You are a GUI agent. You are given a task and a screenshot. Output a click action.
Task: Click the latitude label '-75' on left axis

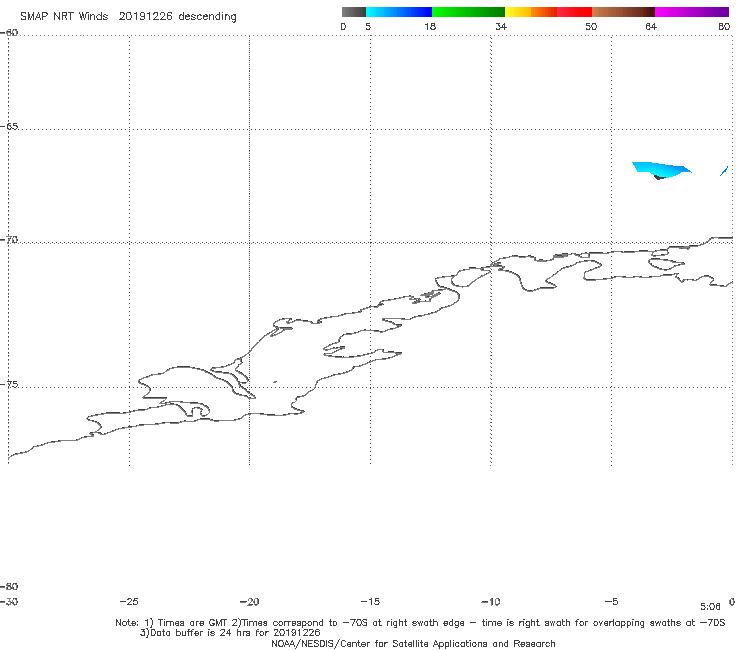[9, 384]
